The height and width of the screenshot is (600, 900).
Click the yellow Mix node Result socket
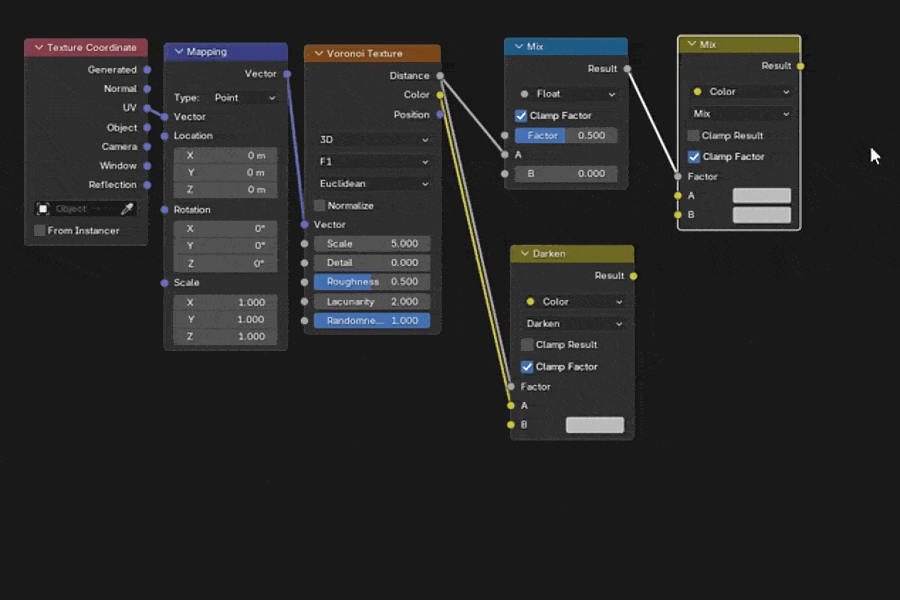[801, 66]
